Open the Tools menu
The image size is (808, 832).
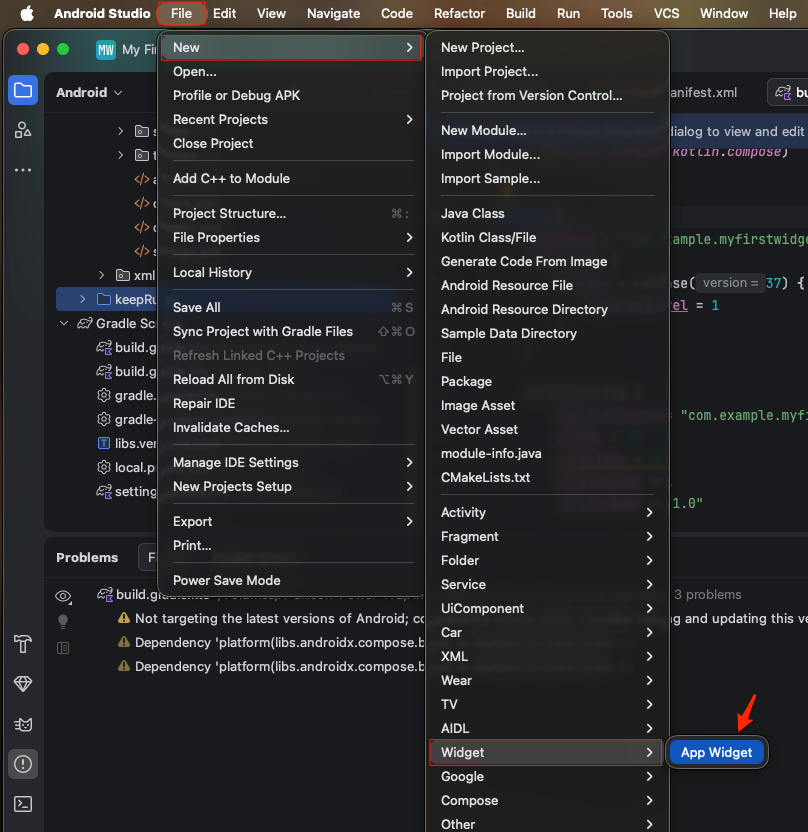pos(616,13)
